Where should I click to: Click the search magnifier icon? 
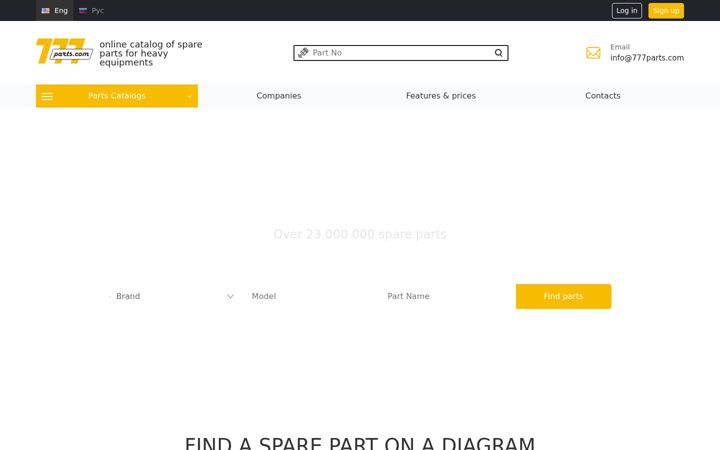click(498, 53)
